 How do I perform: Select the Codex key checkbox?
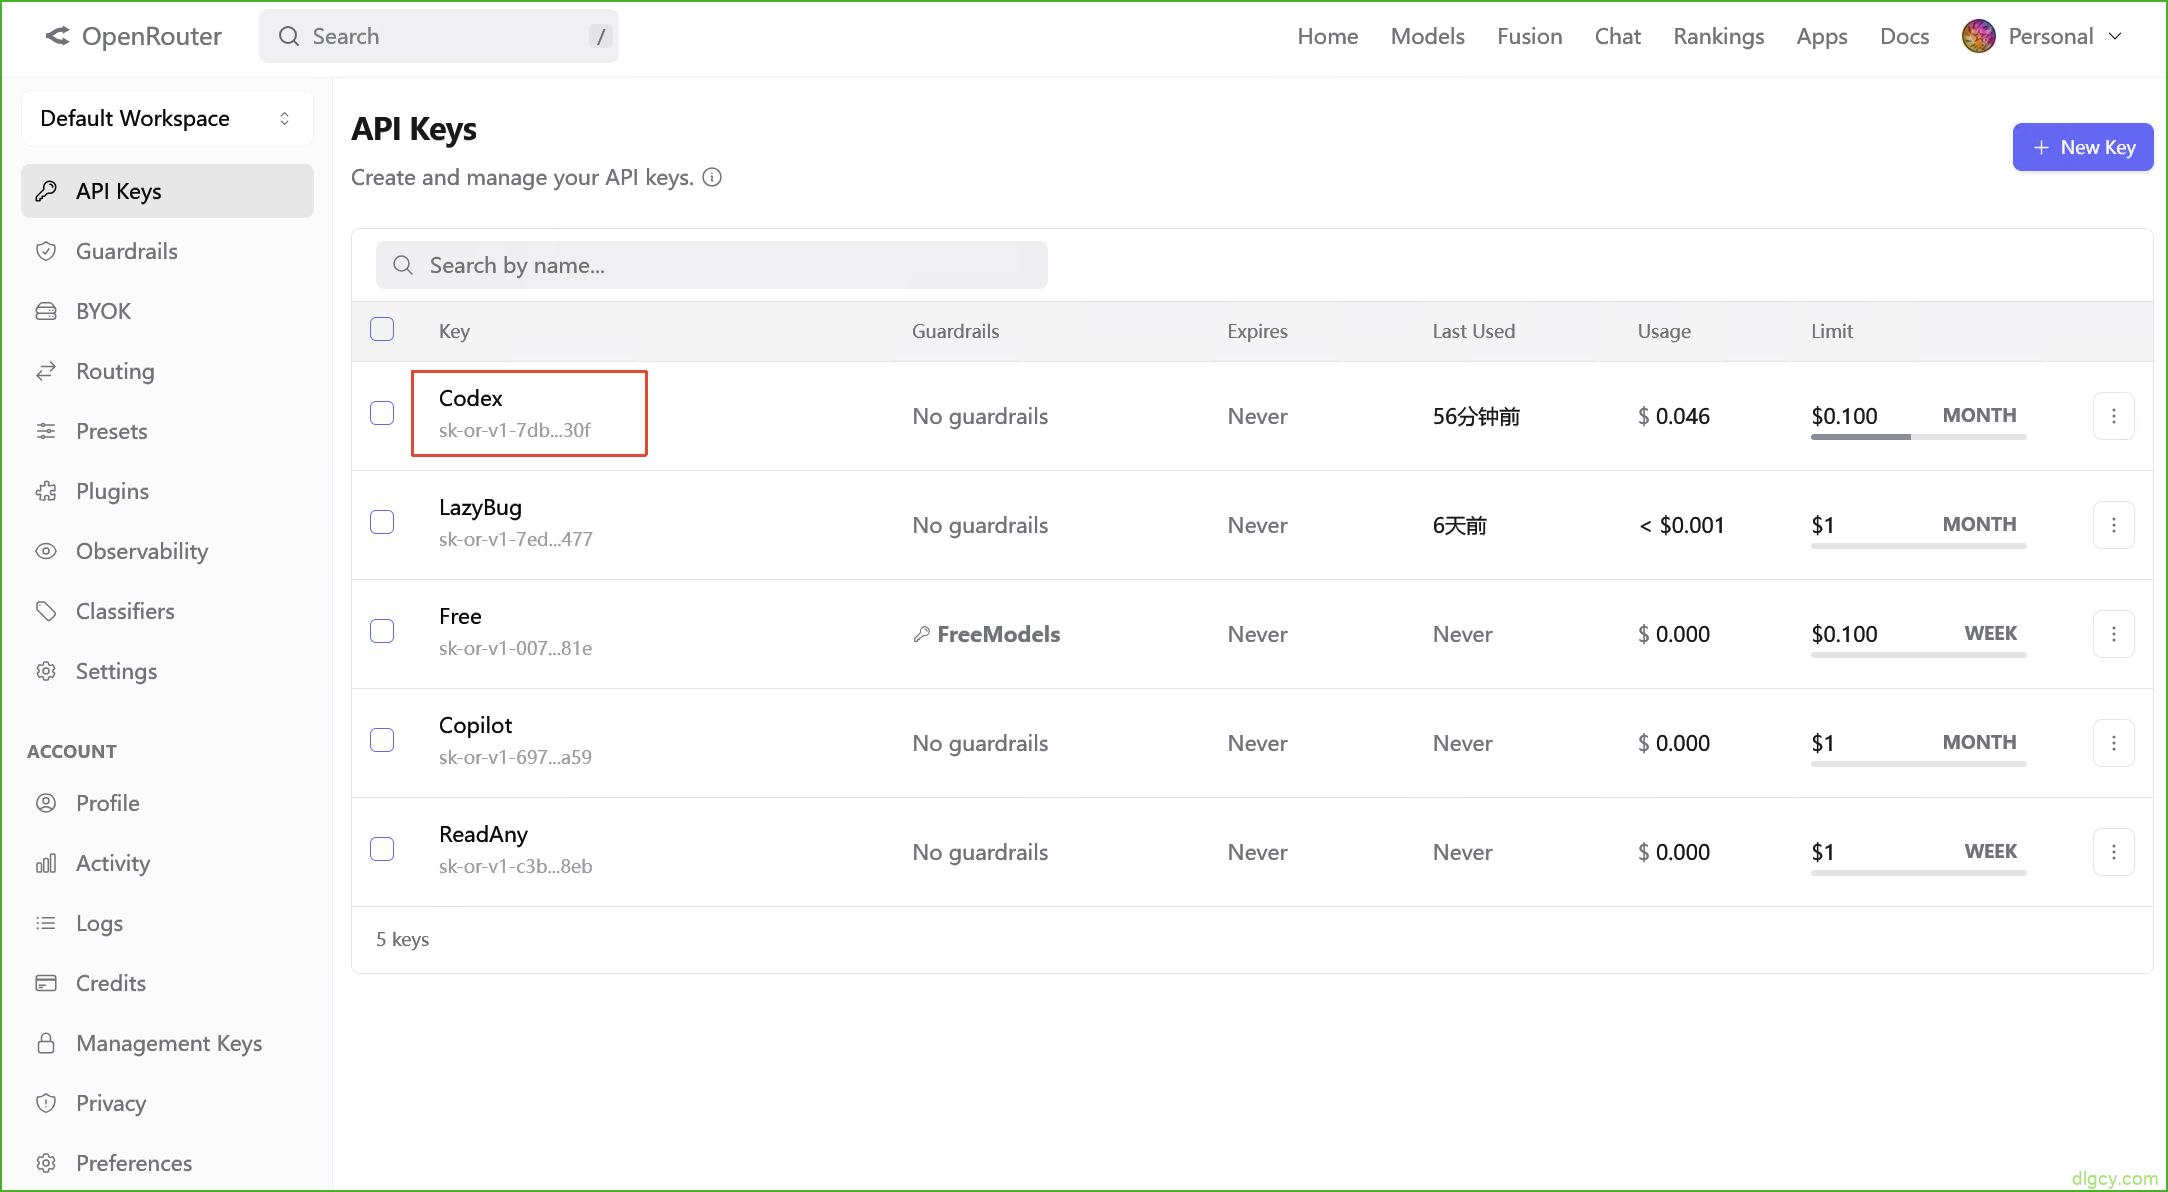click(382, 413)
